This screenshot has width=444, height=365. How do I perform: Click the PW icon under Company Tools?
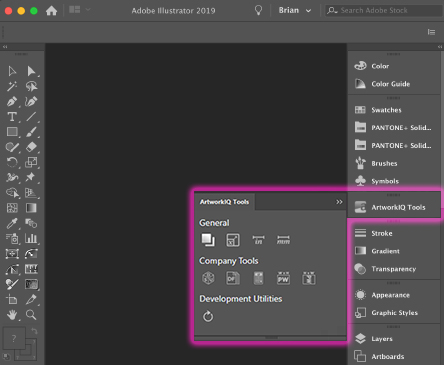pyautogui.click(x=283, y=278)
